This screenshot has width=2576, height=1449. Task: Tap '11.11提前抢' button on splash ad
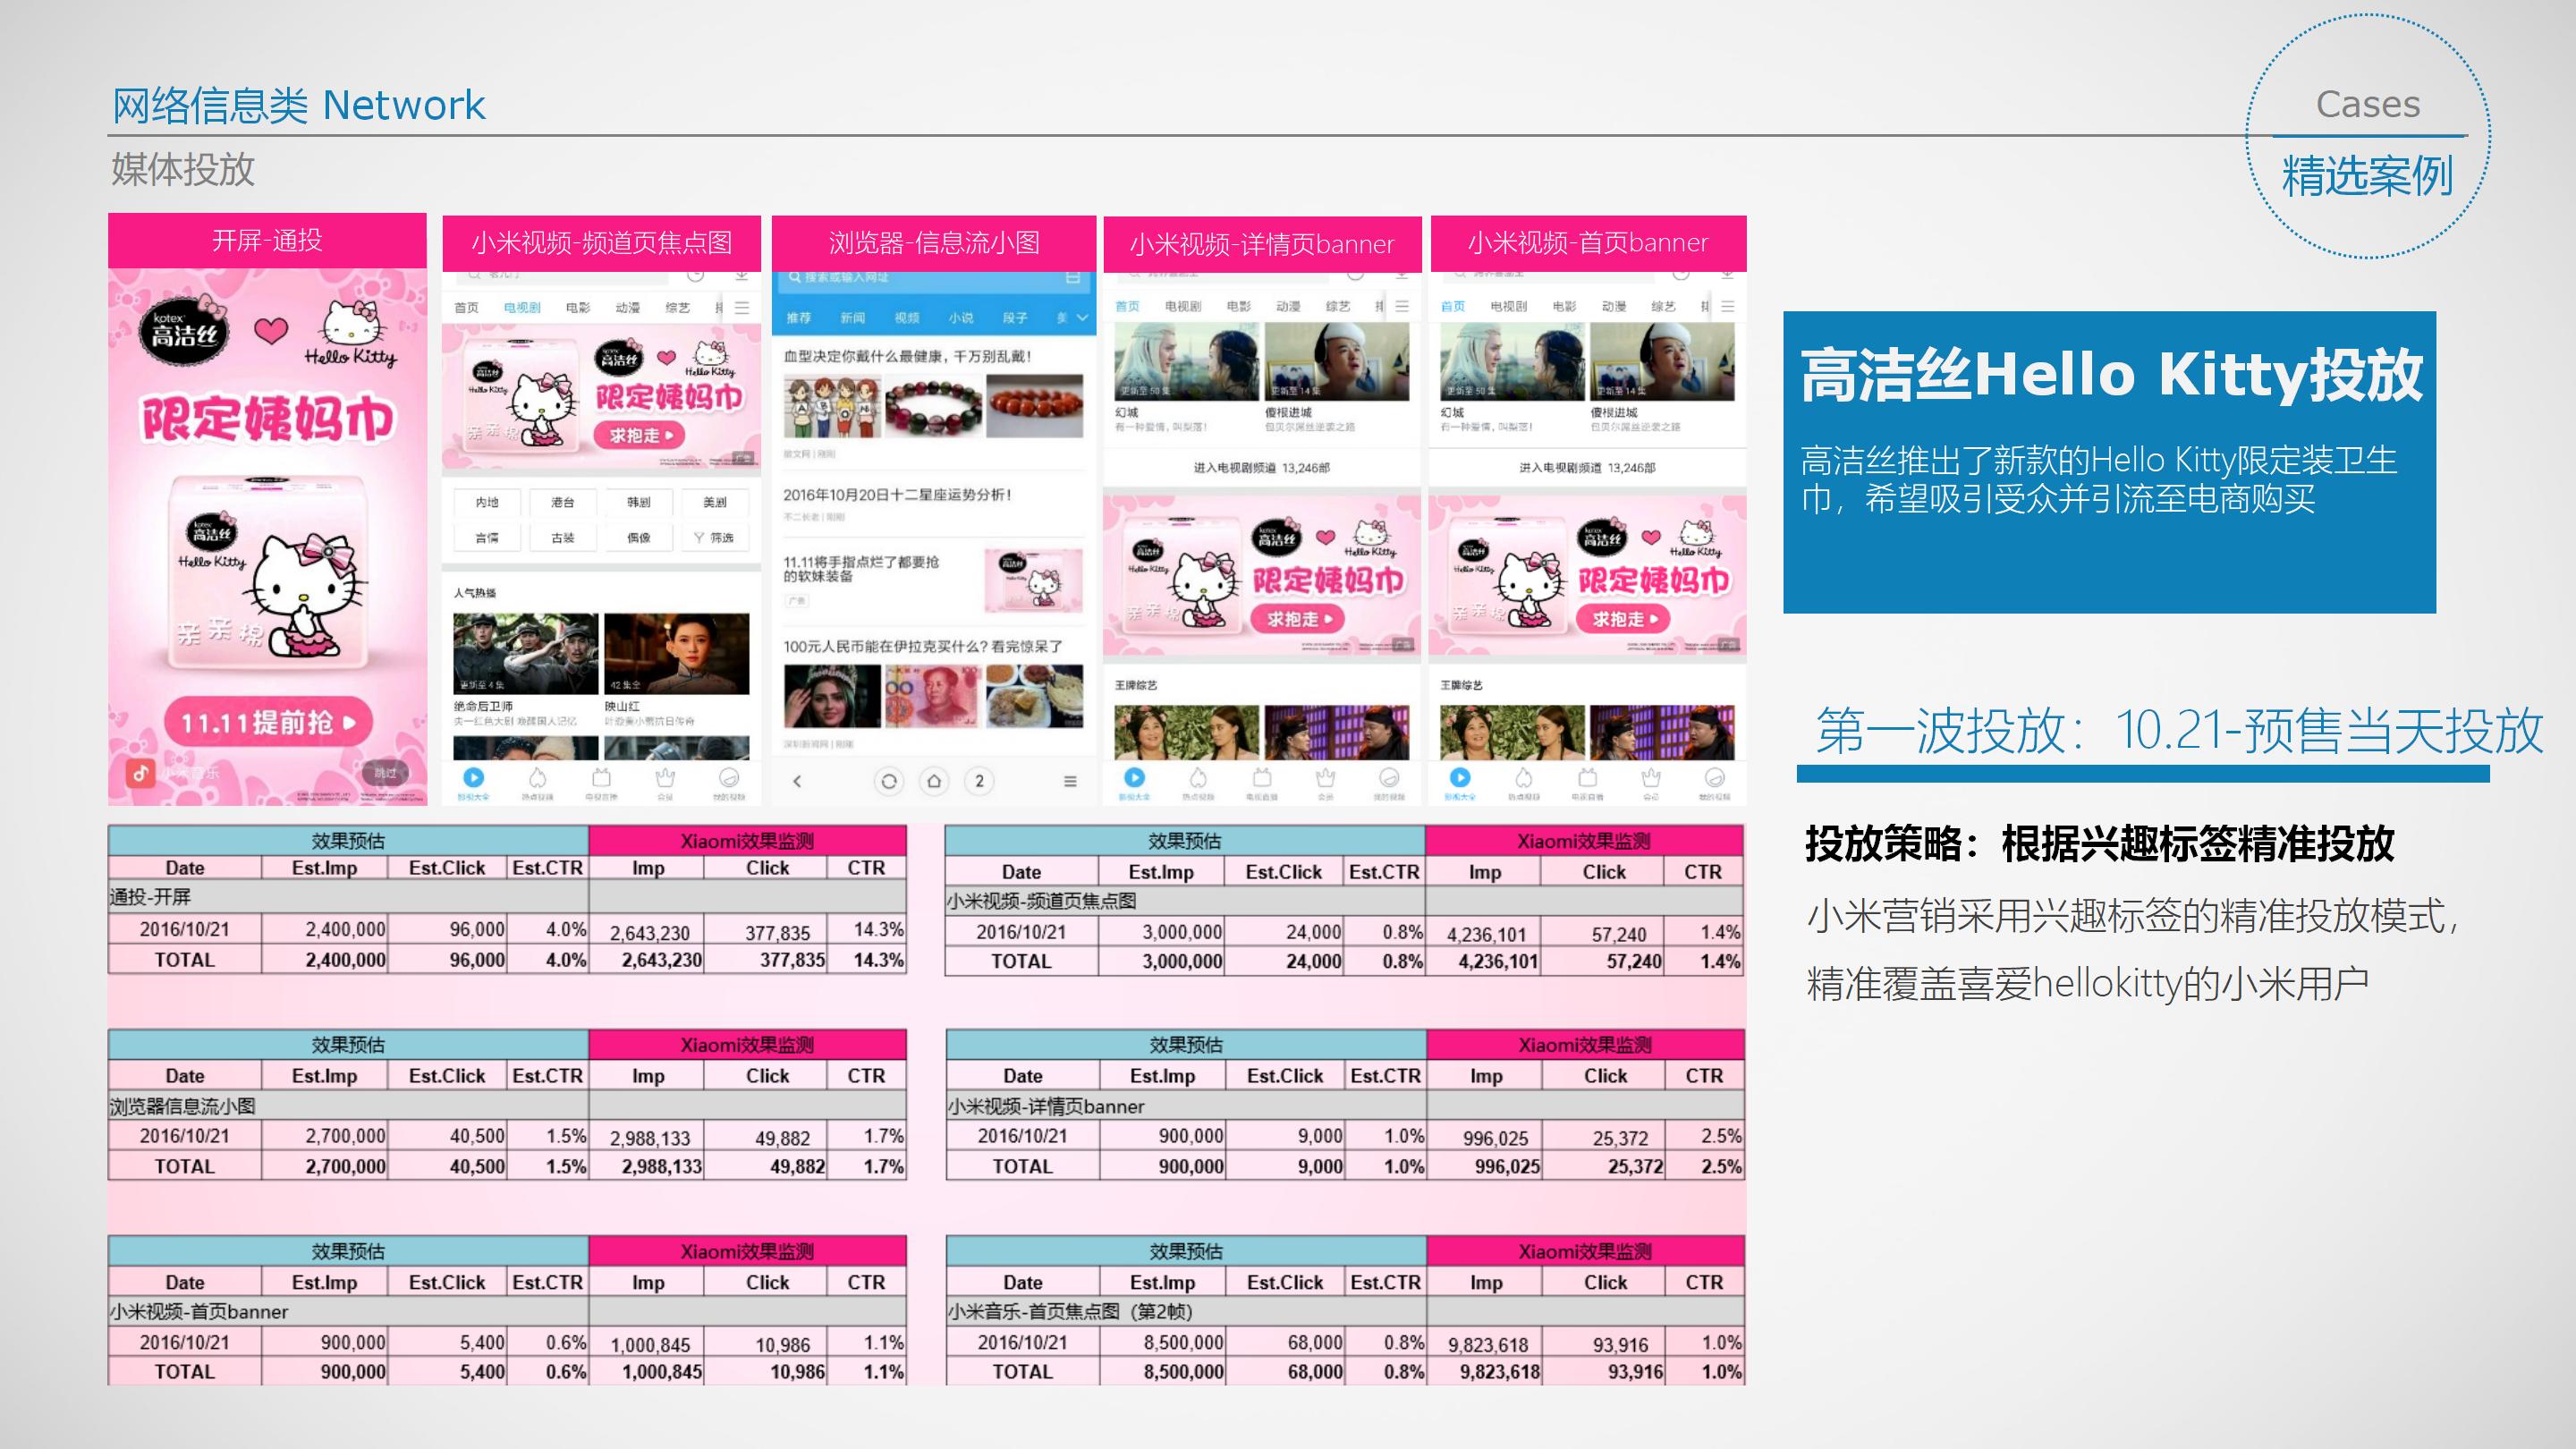coord(268,722)
